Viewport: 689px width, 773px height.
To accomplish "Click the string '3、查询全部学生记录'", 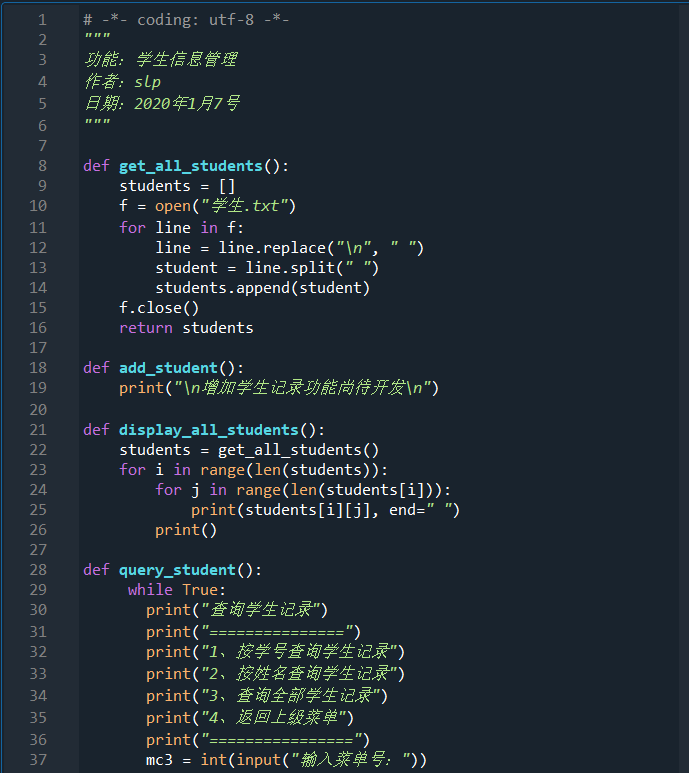I will point(291,696).
